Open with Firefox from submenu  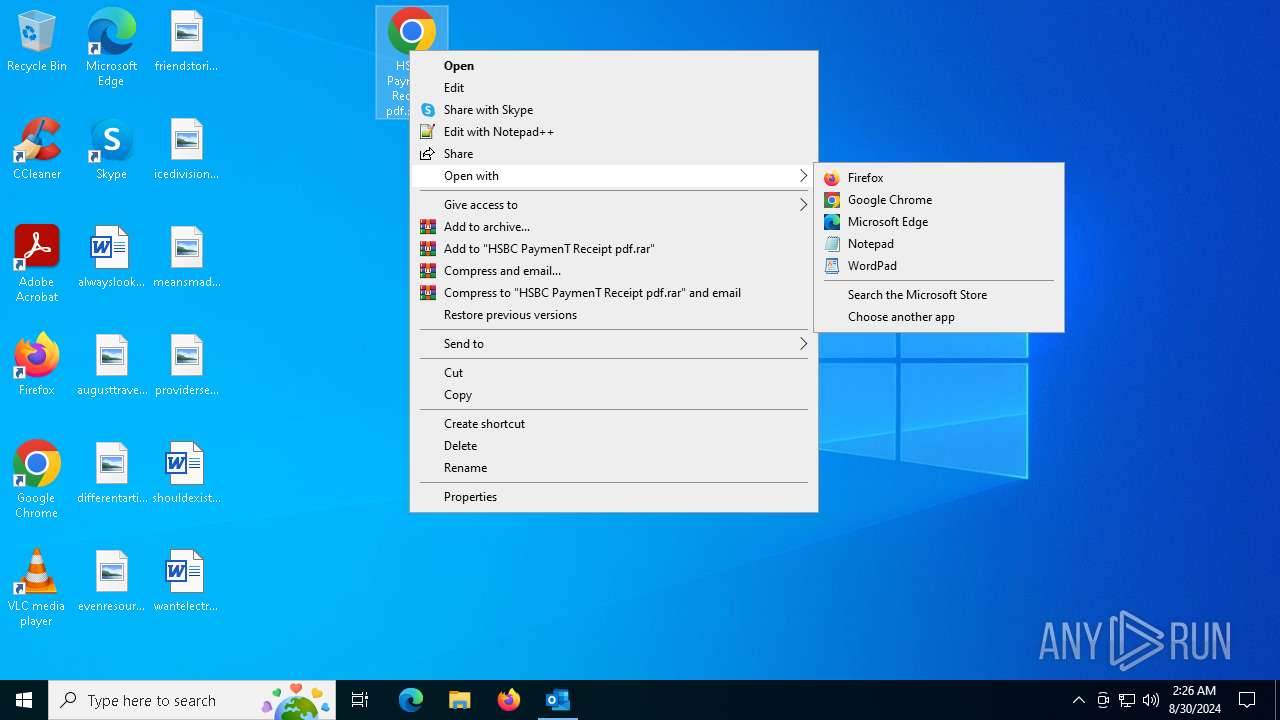(939, 178)
